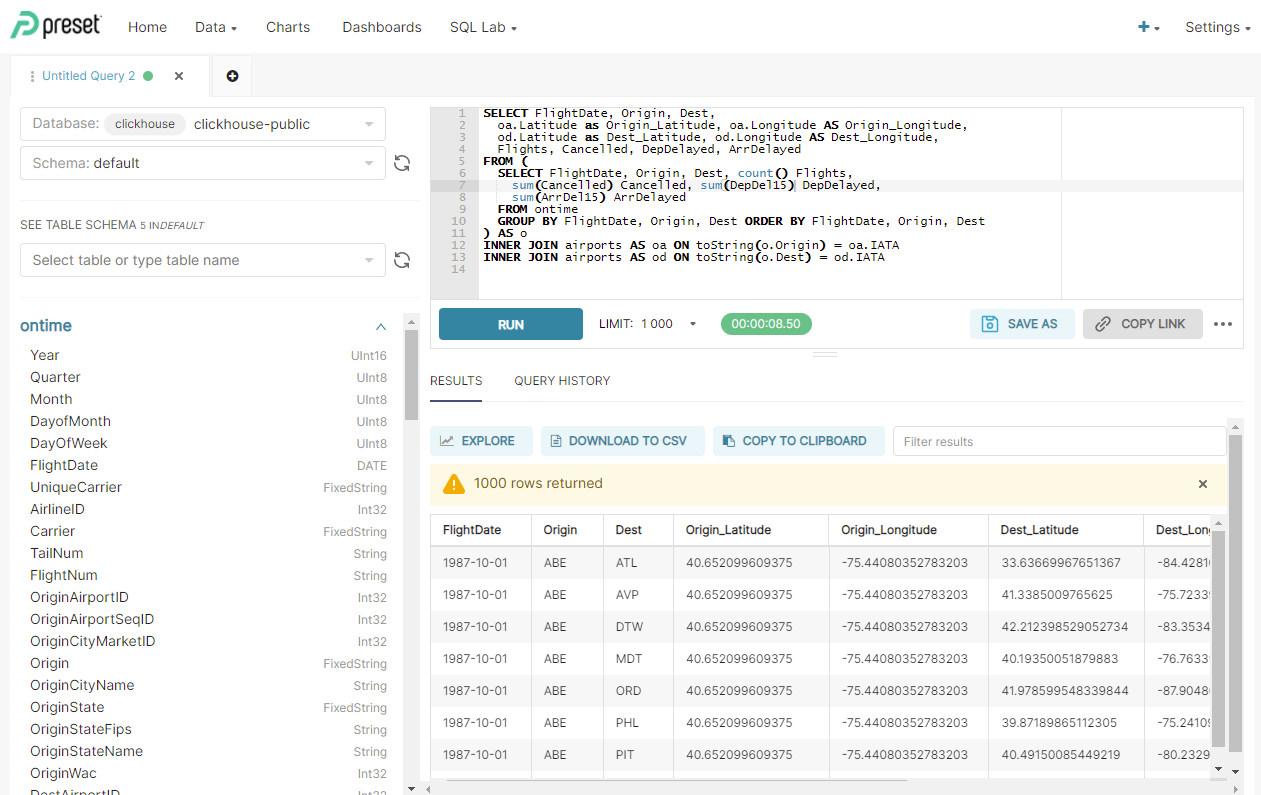Click the refresh icon next to the Schema selector

(x=402, y=163)
